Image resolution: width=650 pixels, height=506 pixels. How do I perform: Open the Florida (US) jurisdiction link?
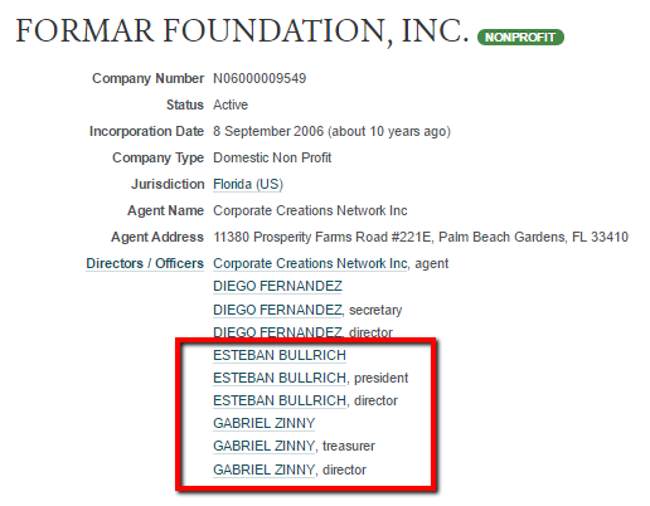point(248,185)
